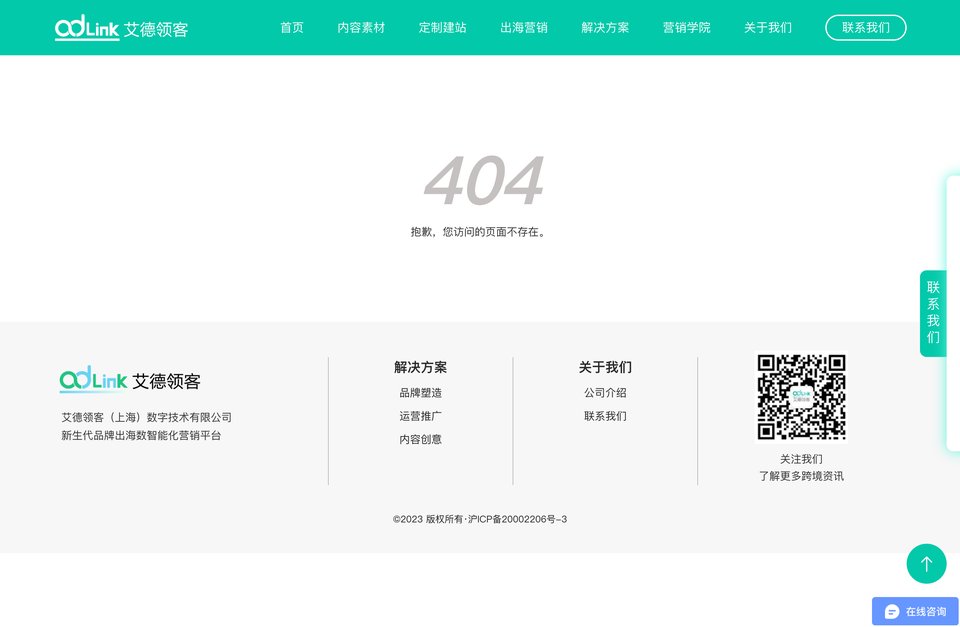Open the 关于我们 header menu item
The height and width of the screenshot is (627, 960).
tap(768, 28)
